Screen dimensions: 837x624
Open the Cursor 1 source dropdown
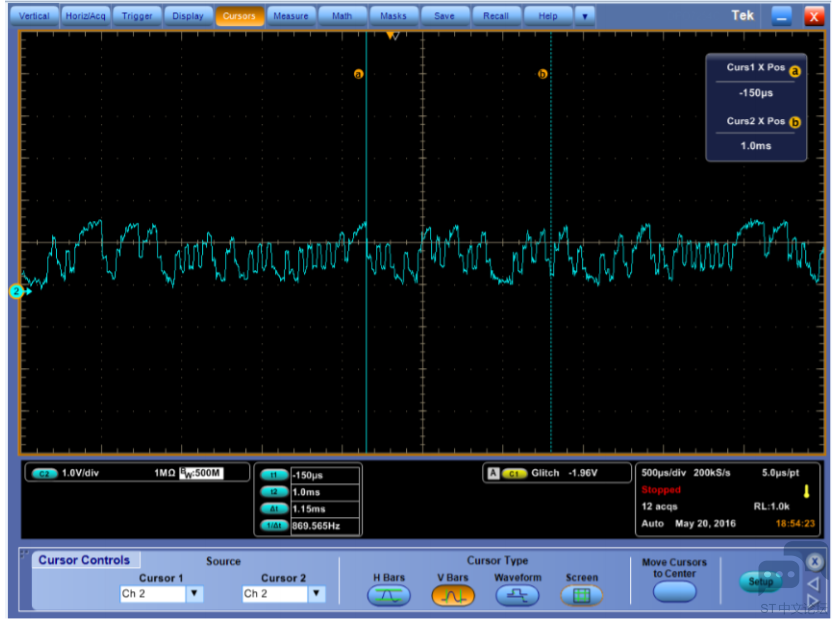(x=195, y=594)
